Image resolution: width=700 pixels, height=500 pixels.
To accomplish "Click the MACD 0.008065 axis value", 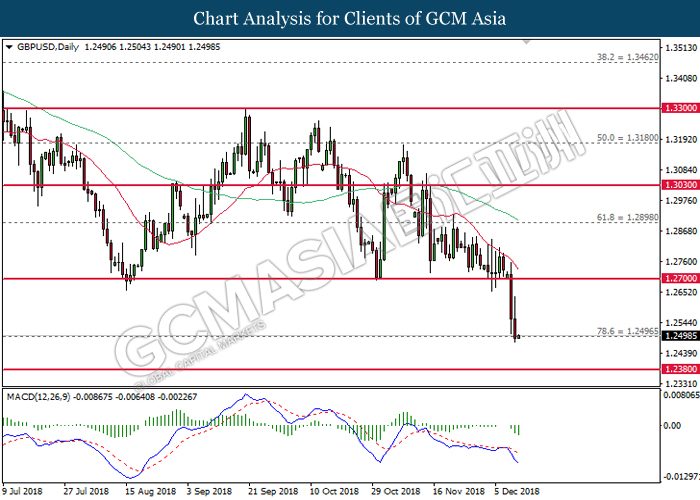I will pyautogui.click(x=681, y=395).
